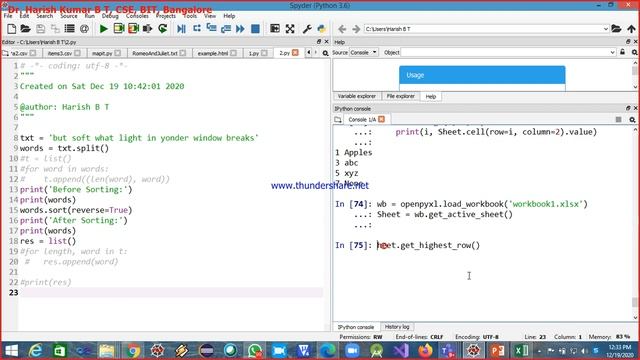Close the items3.csv editor tab
Viewport: 640px width, 360px height.
[x=78, y=53]
